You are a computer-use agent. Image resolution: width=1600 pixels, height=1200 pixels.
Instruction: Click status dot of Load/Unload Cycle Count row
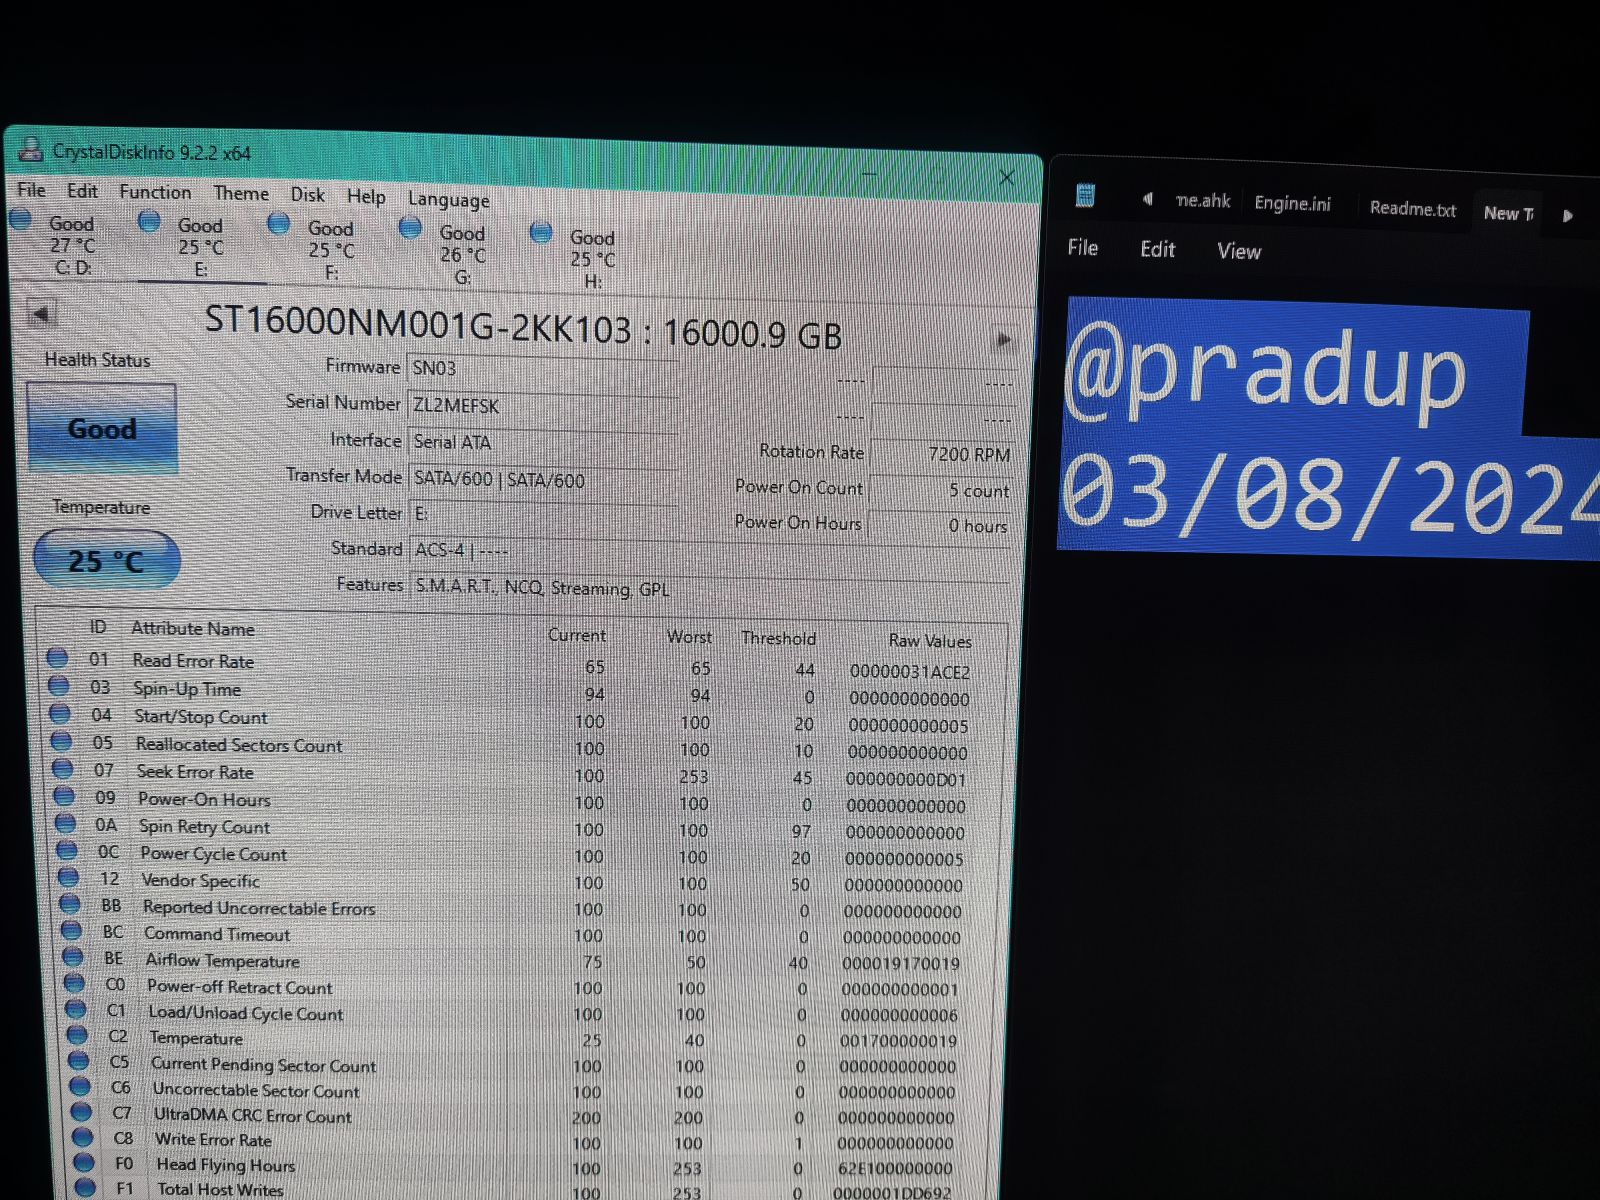click(x=76, y=1009)
